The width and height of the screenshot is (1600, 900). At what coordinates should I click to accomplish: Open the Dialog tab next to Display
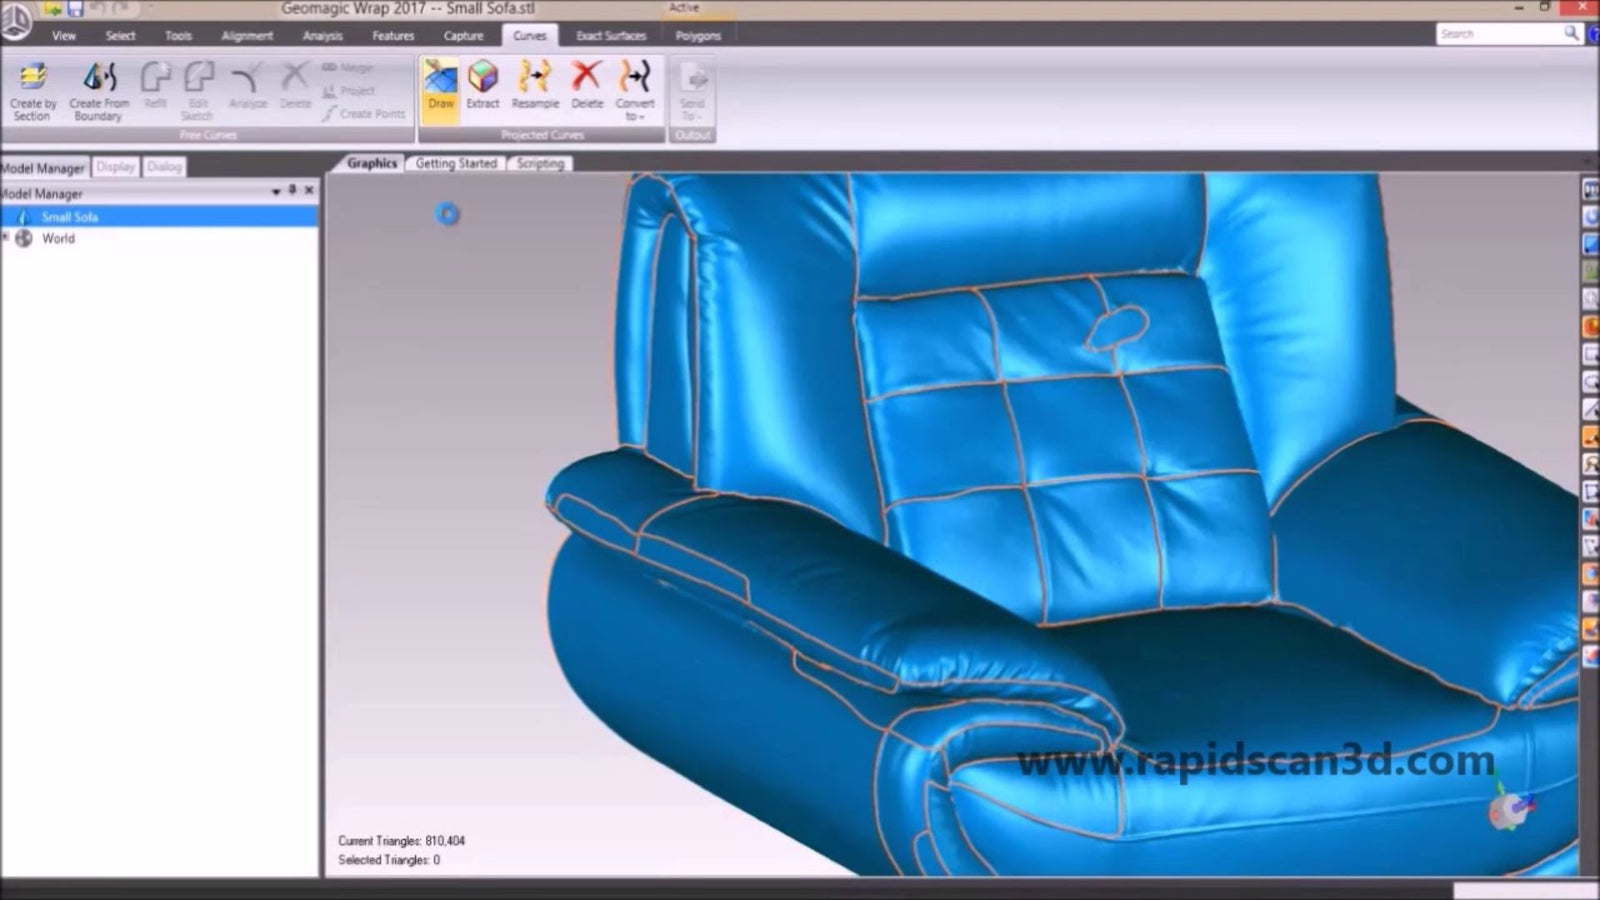point(165,167)
